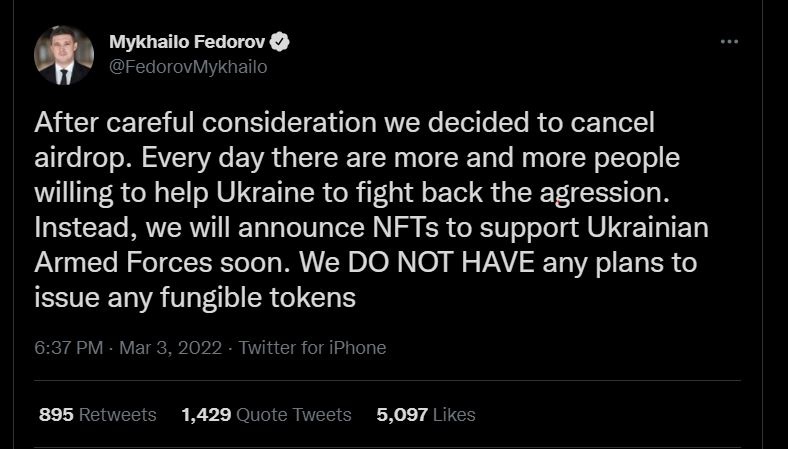
Task: Click the 6:37 PM timestamp
Action: point(68,348)
